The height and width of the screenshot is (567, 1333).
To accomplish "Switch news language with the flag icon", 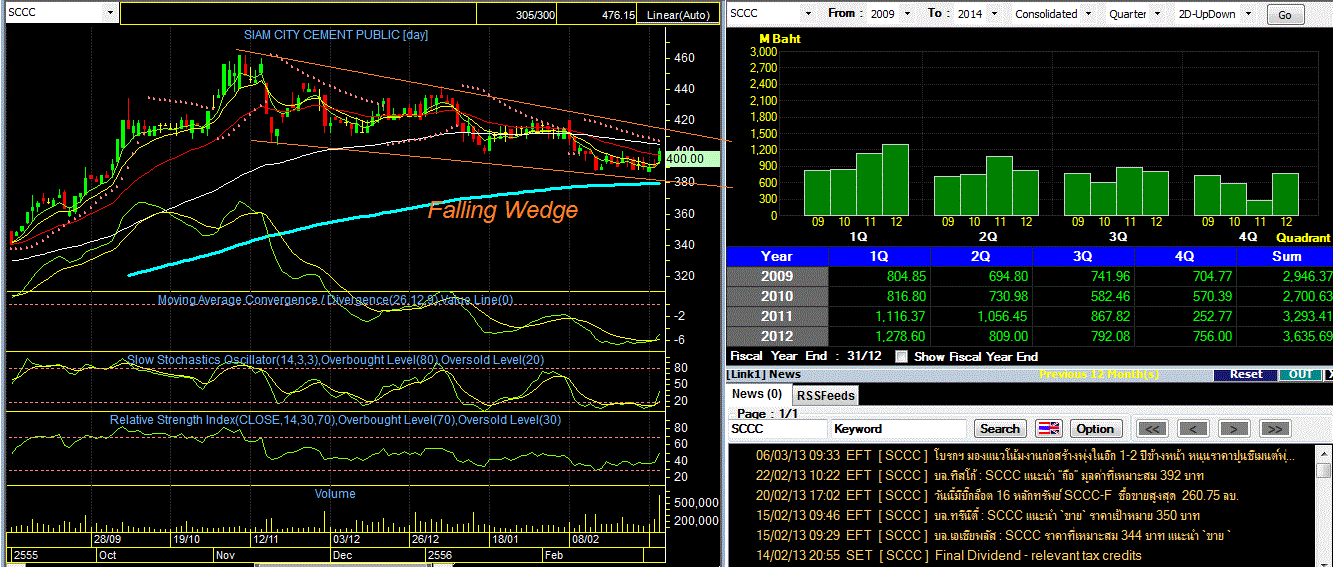I will [1048, 428].
